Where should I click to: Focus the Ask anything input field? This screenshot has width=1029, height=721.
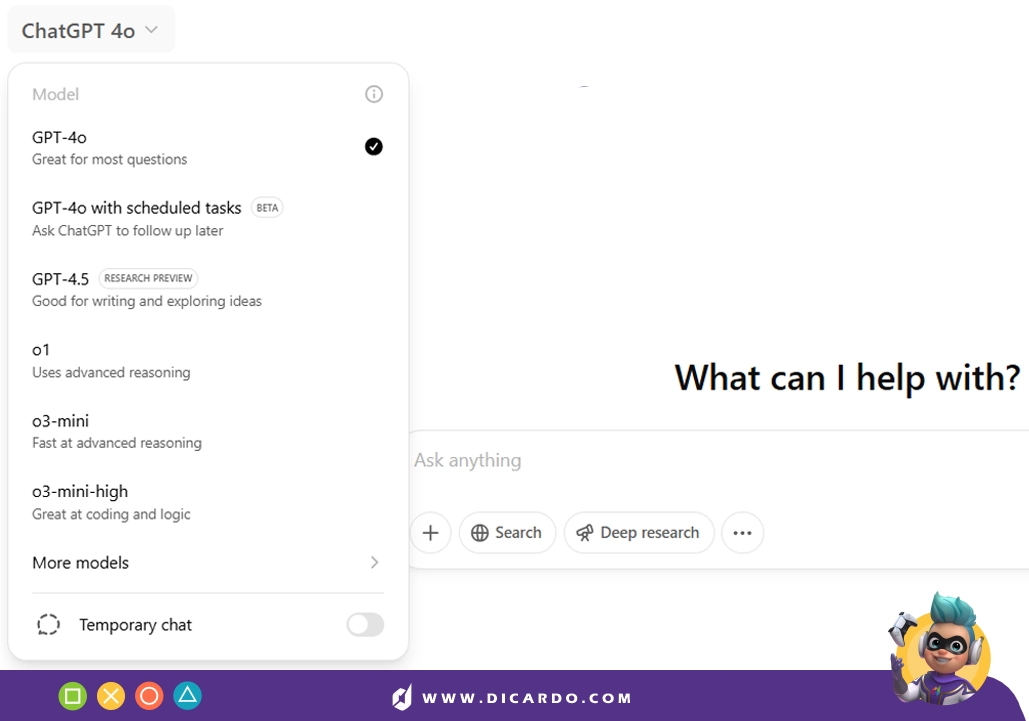[x=719, y=460]
